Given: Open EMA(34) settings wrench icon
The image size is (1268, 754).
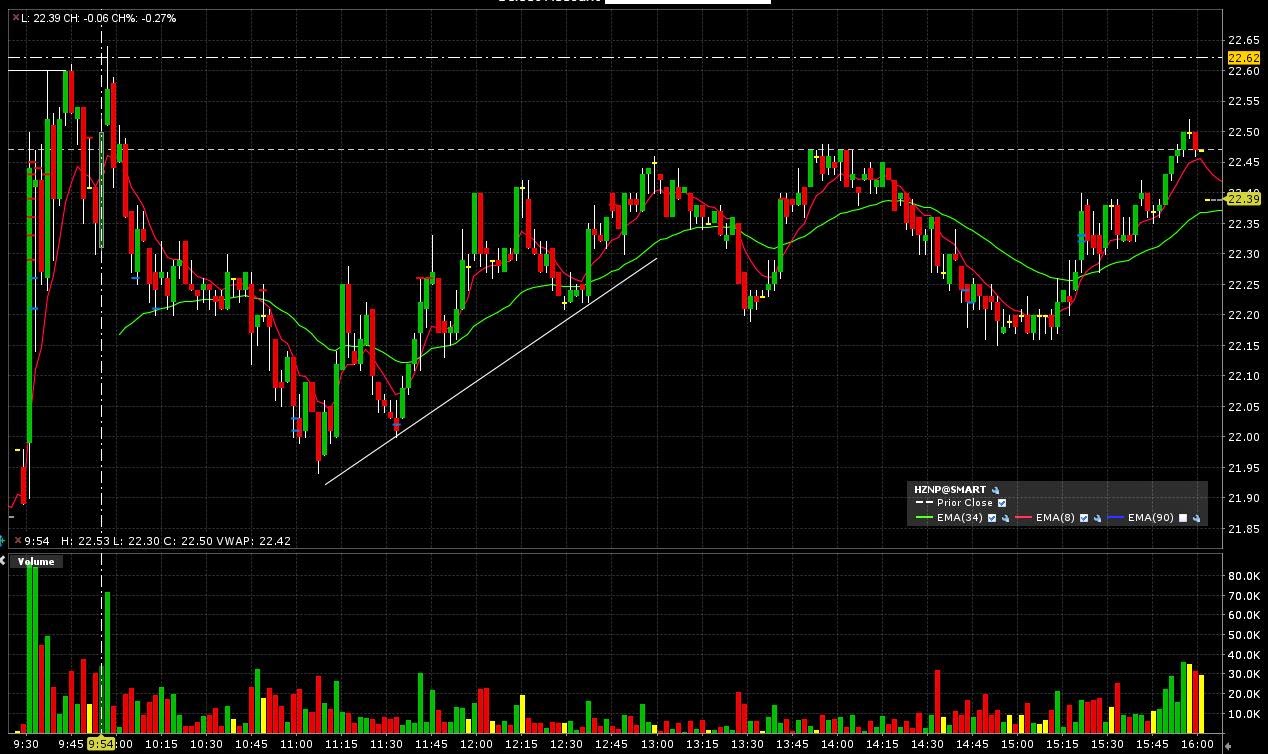Looking at the screenshot, I should click(x=1005, y=518).
